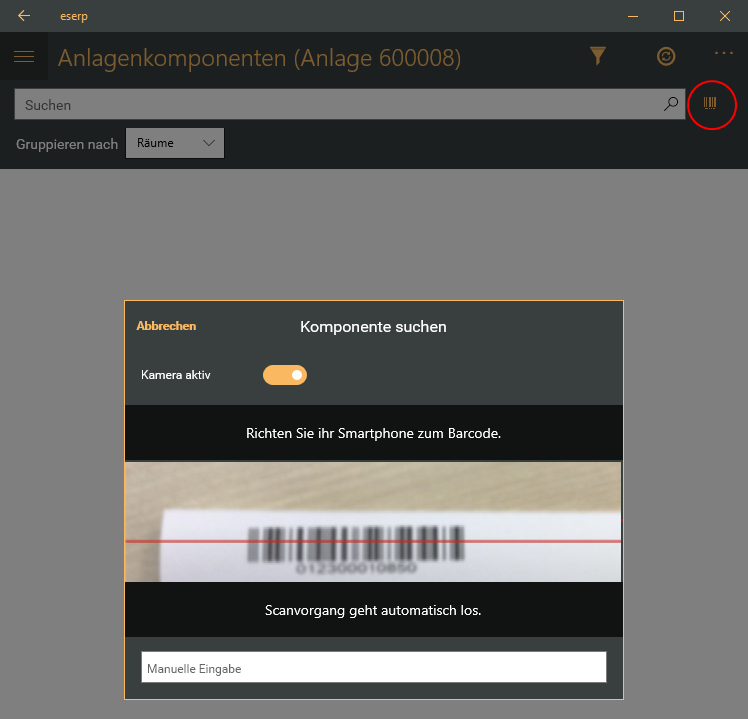Click the camera barcode preview image

click(373, 521)
